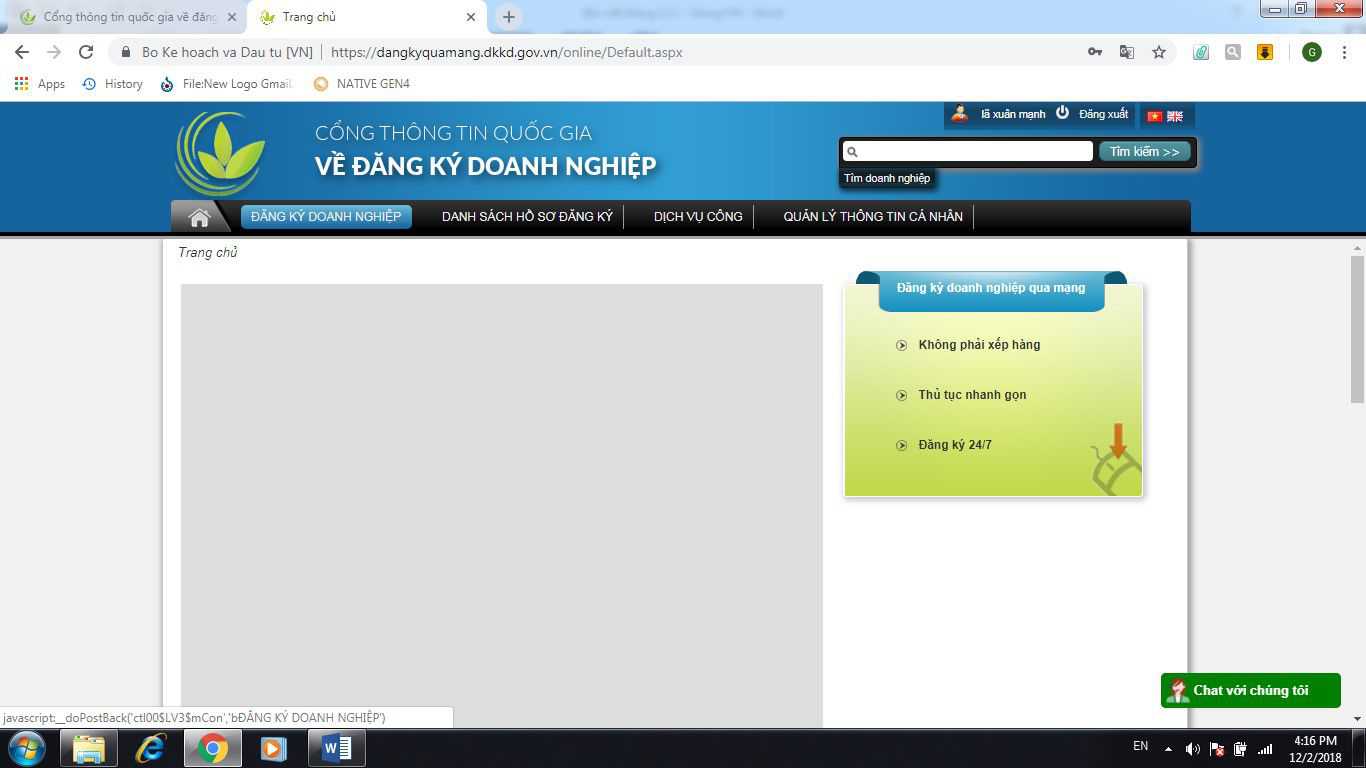Click the home icon in navigation bar
This screenshot has height=768, width=1366.
199,217
